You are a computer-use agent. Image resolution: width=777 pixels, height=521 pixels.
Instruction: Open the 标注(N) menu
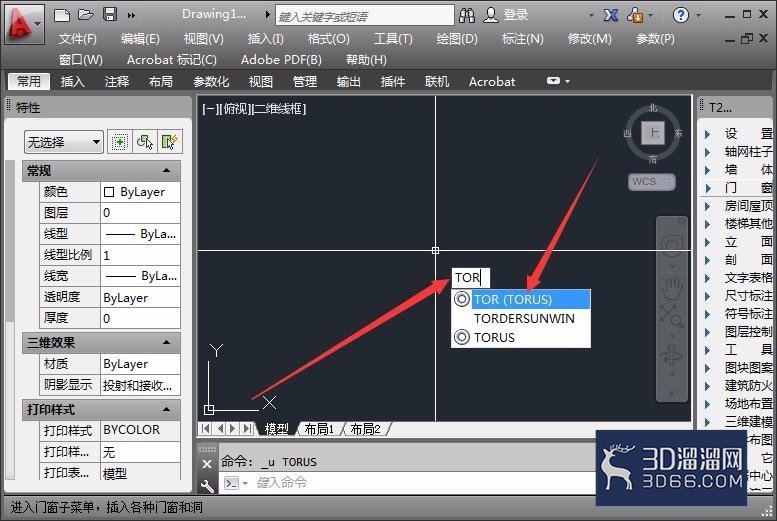[x=522, y=39]
